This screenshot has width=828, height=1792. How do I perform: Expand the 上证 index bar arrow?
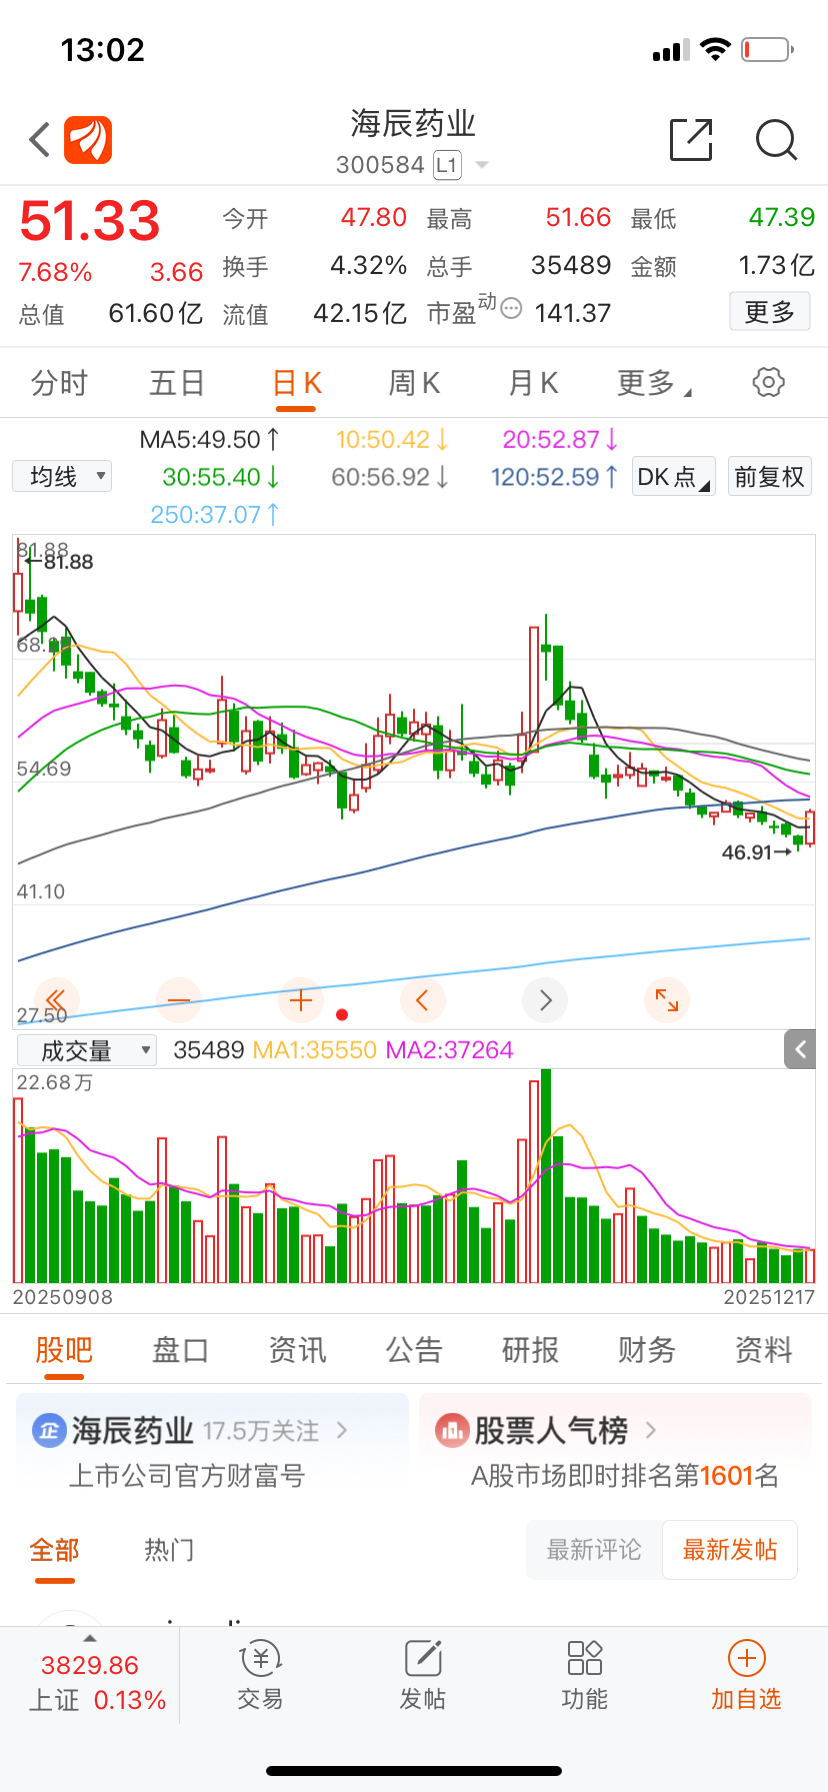coord(90,1638)
